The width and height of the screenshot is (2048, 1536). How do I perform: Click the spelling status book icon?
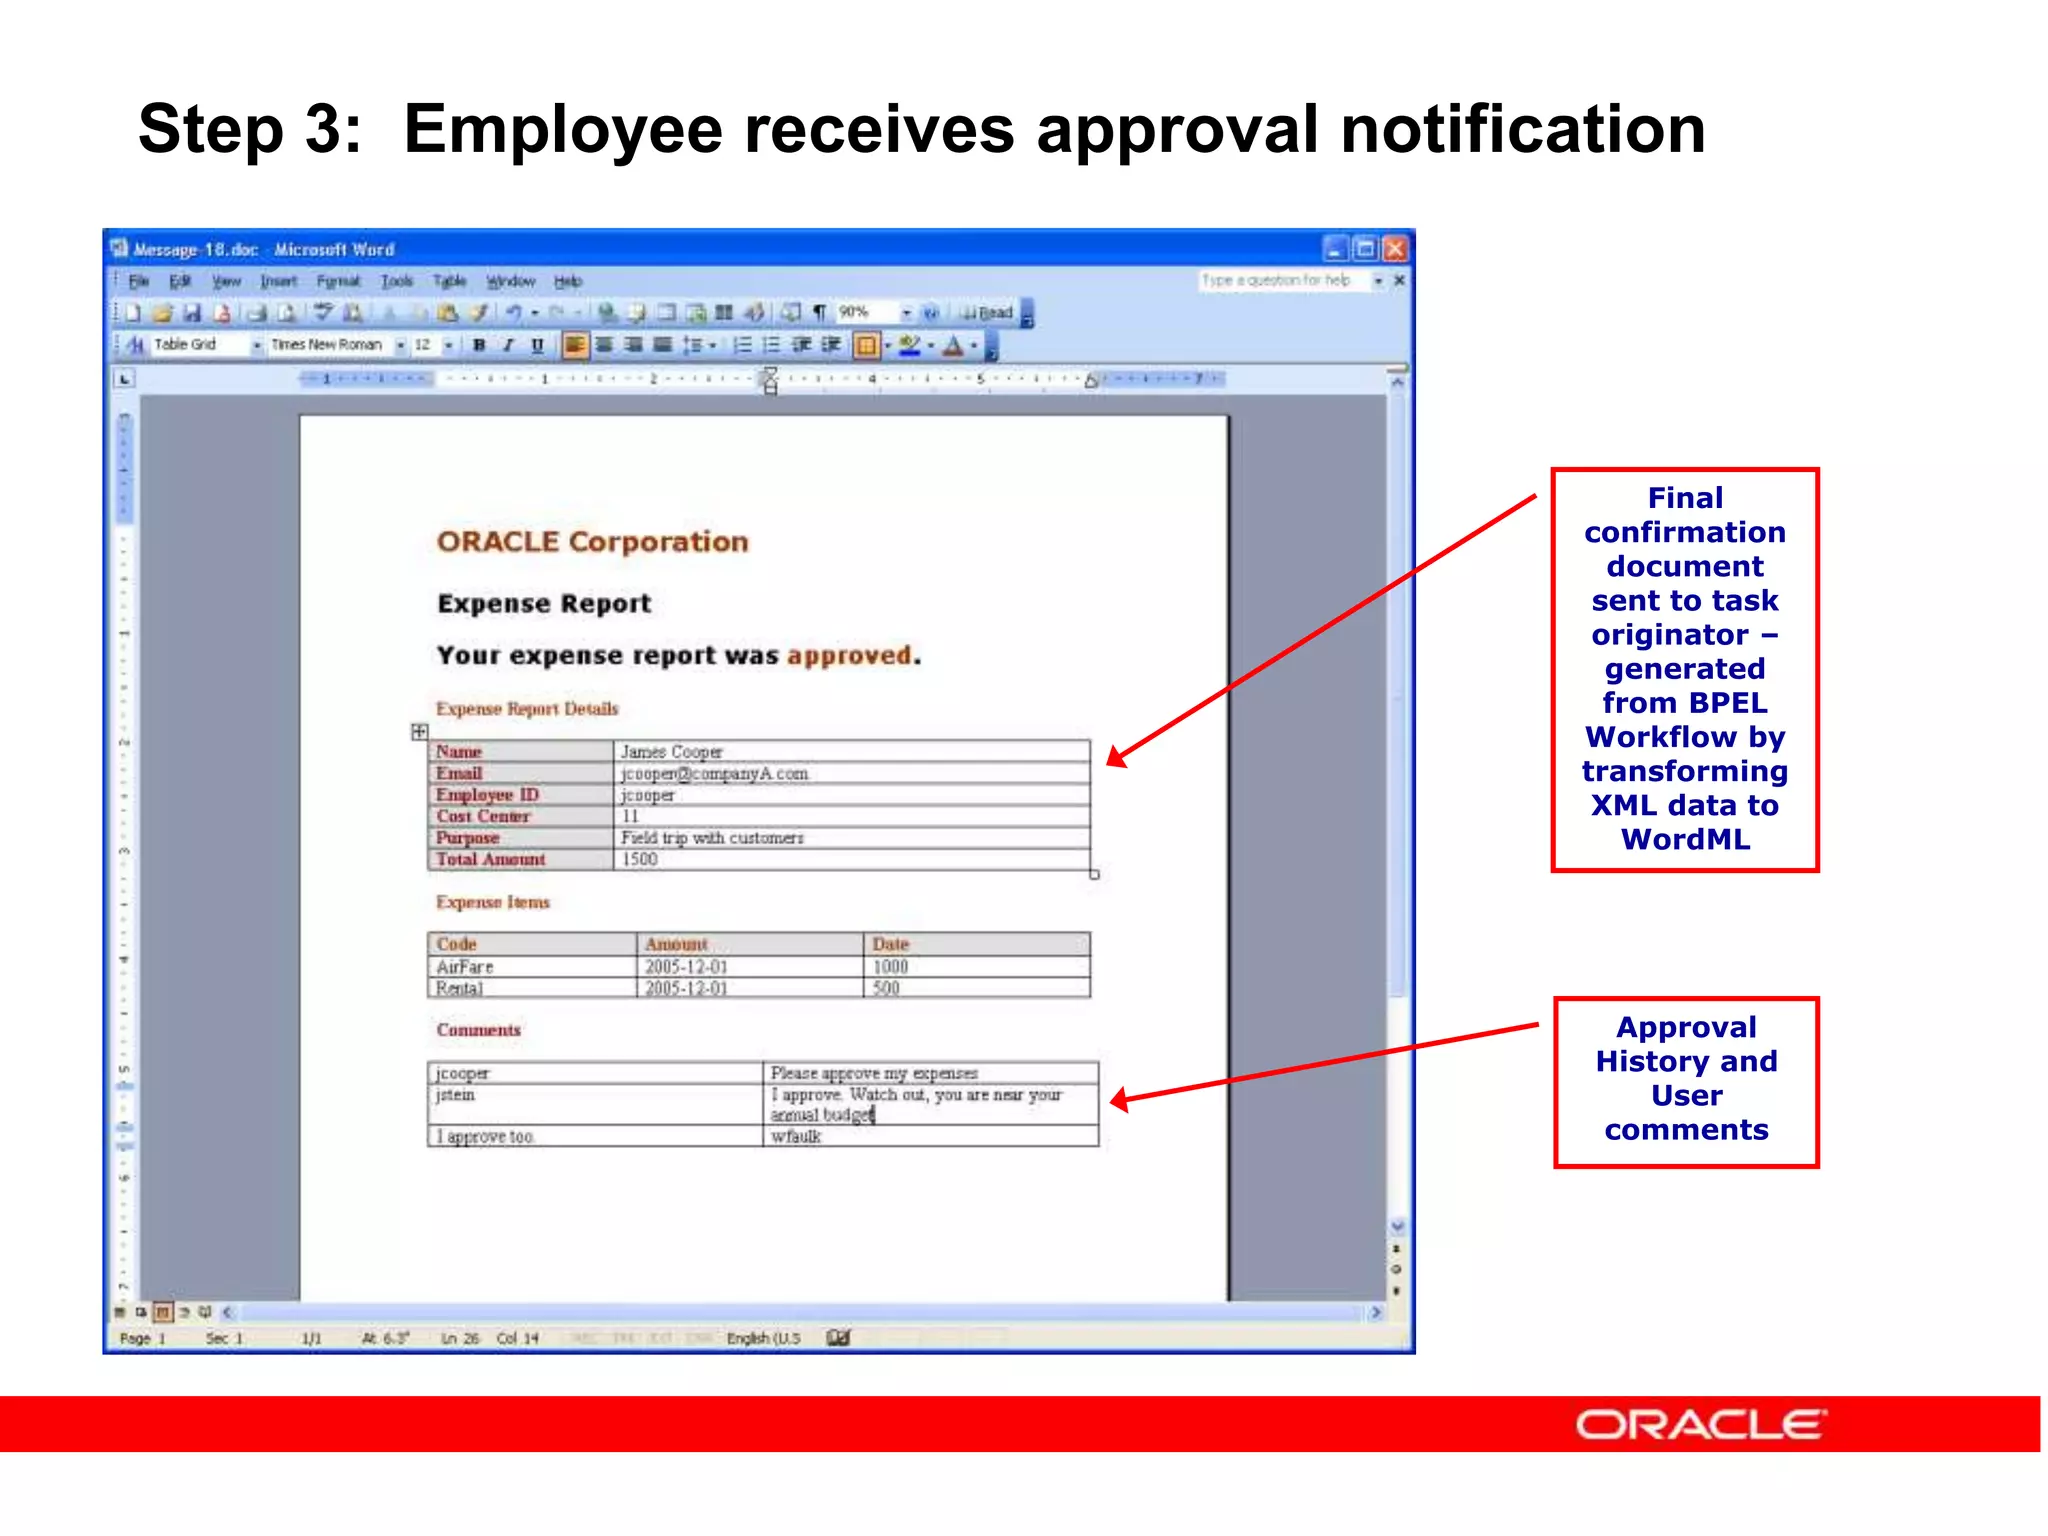[839, 1338]
